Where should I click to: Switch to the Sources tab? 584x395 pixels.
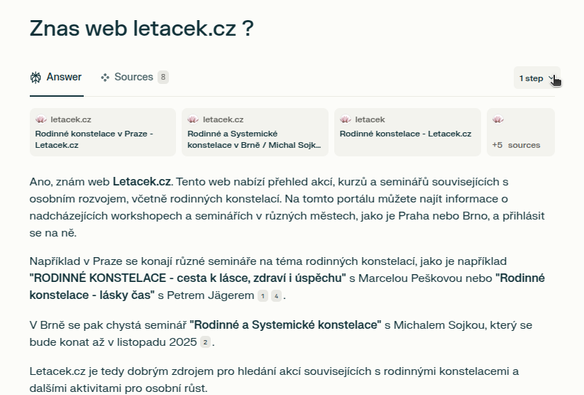134,77
